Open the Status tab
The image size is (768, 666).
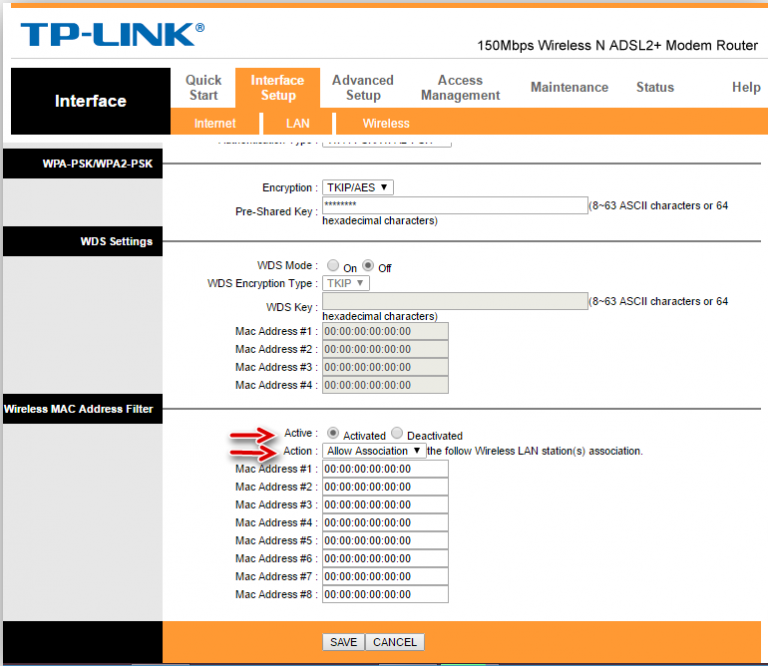click(x=655, y=87)
